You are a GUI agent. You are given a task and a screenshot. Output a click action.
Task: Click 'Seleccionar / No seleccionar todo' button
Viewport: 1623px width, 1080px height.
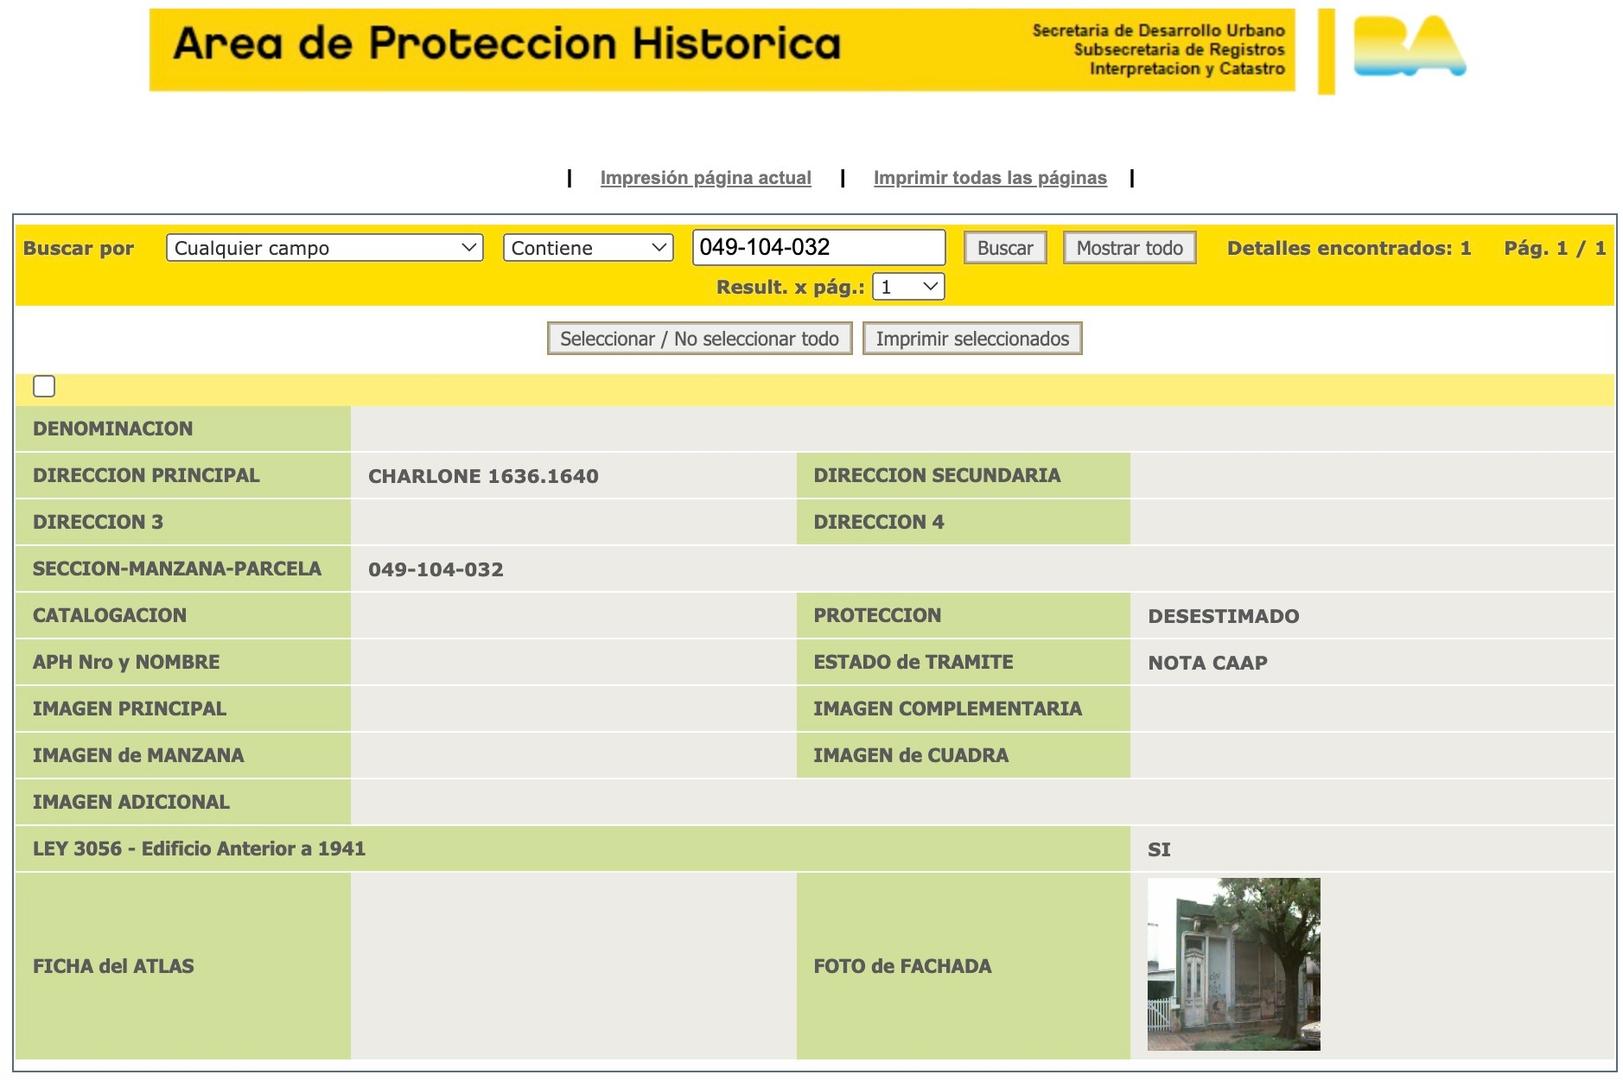(x=700, y=339)
